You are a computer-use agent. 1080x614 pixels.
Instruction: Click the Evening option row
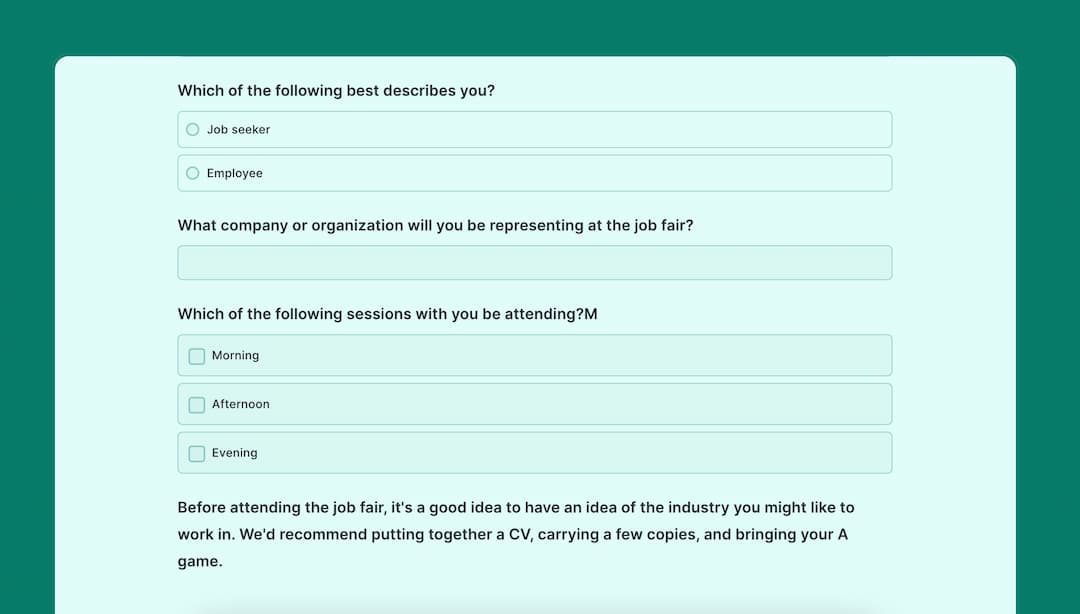click(x=535, y=453)
